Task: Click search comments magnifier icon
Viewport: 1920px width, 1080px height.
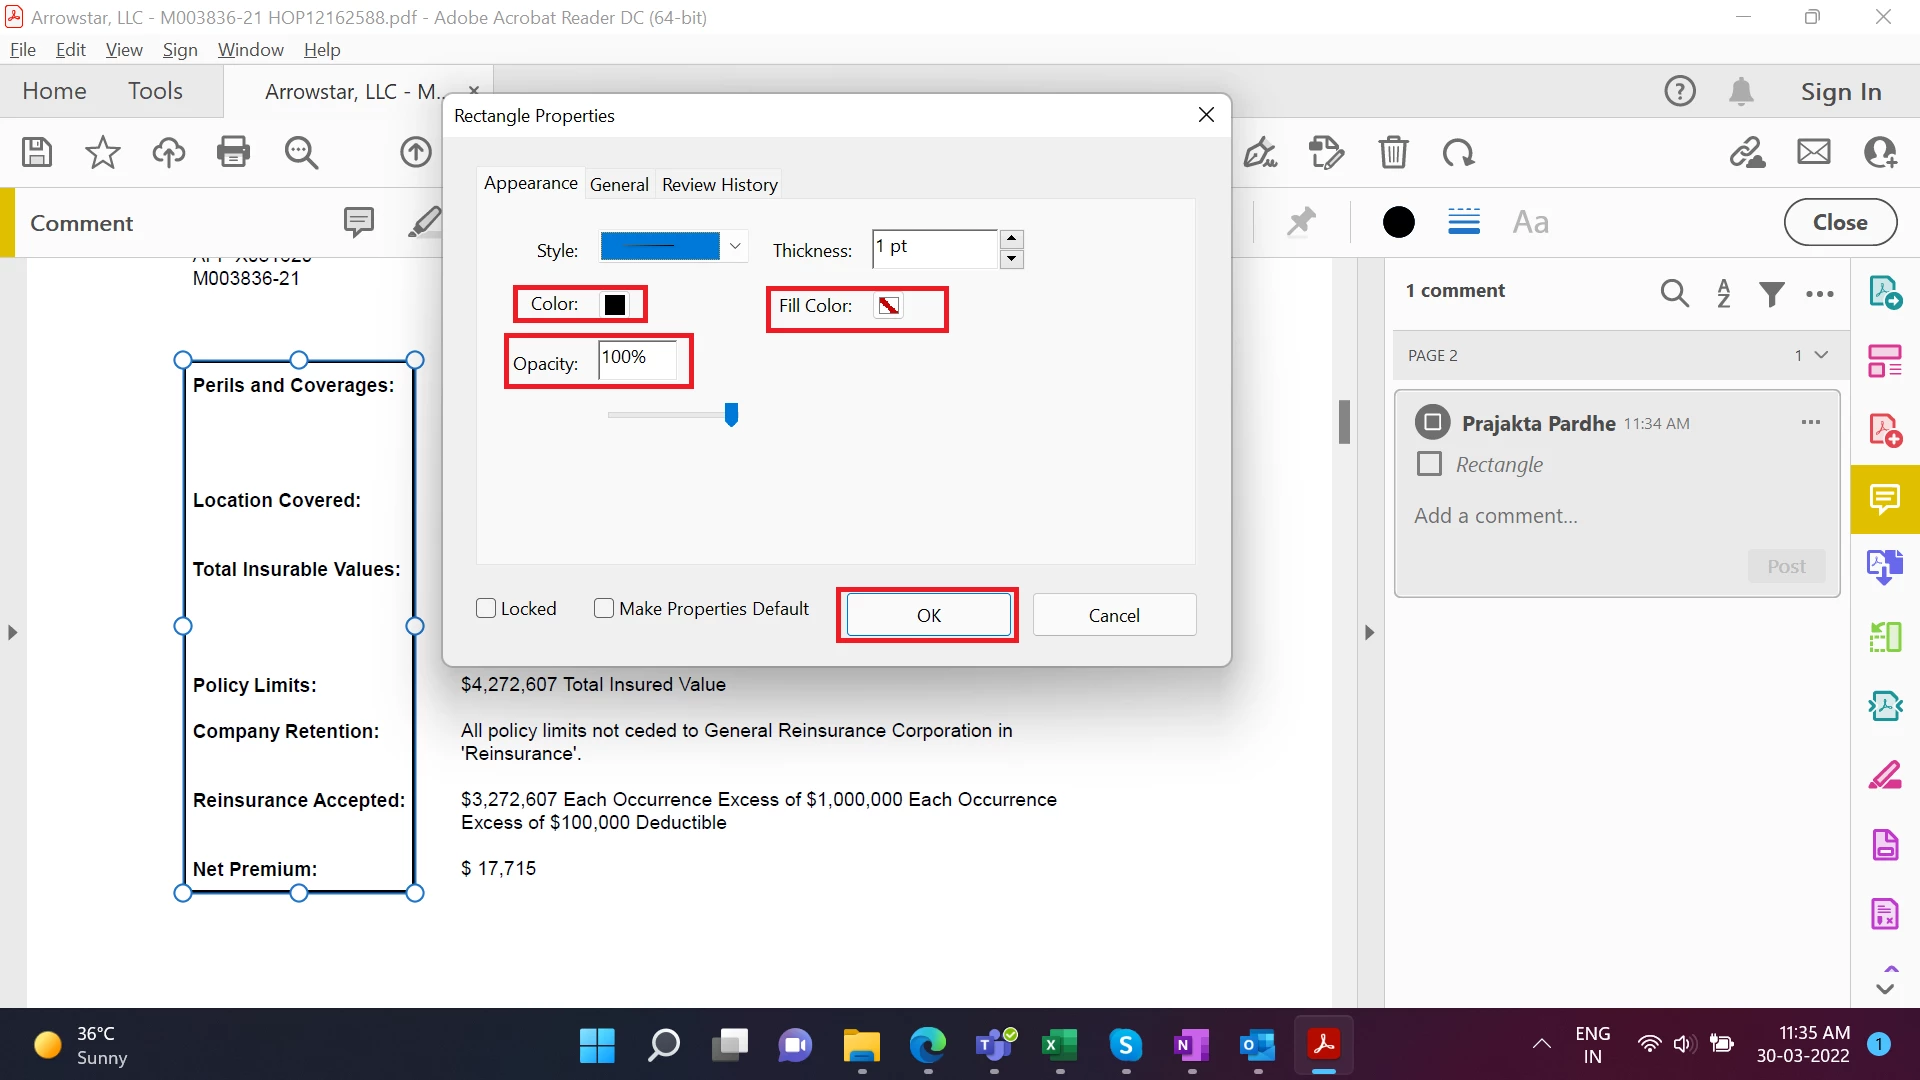Action: (1674, 293)
